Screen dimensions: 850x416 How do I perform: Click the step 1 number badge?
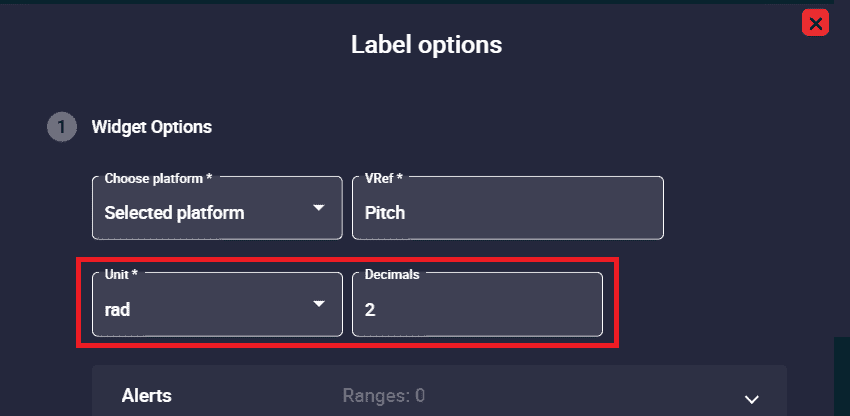coord(60,127)
